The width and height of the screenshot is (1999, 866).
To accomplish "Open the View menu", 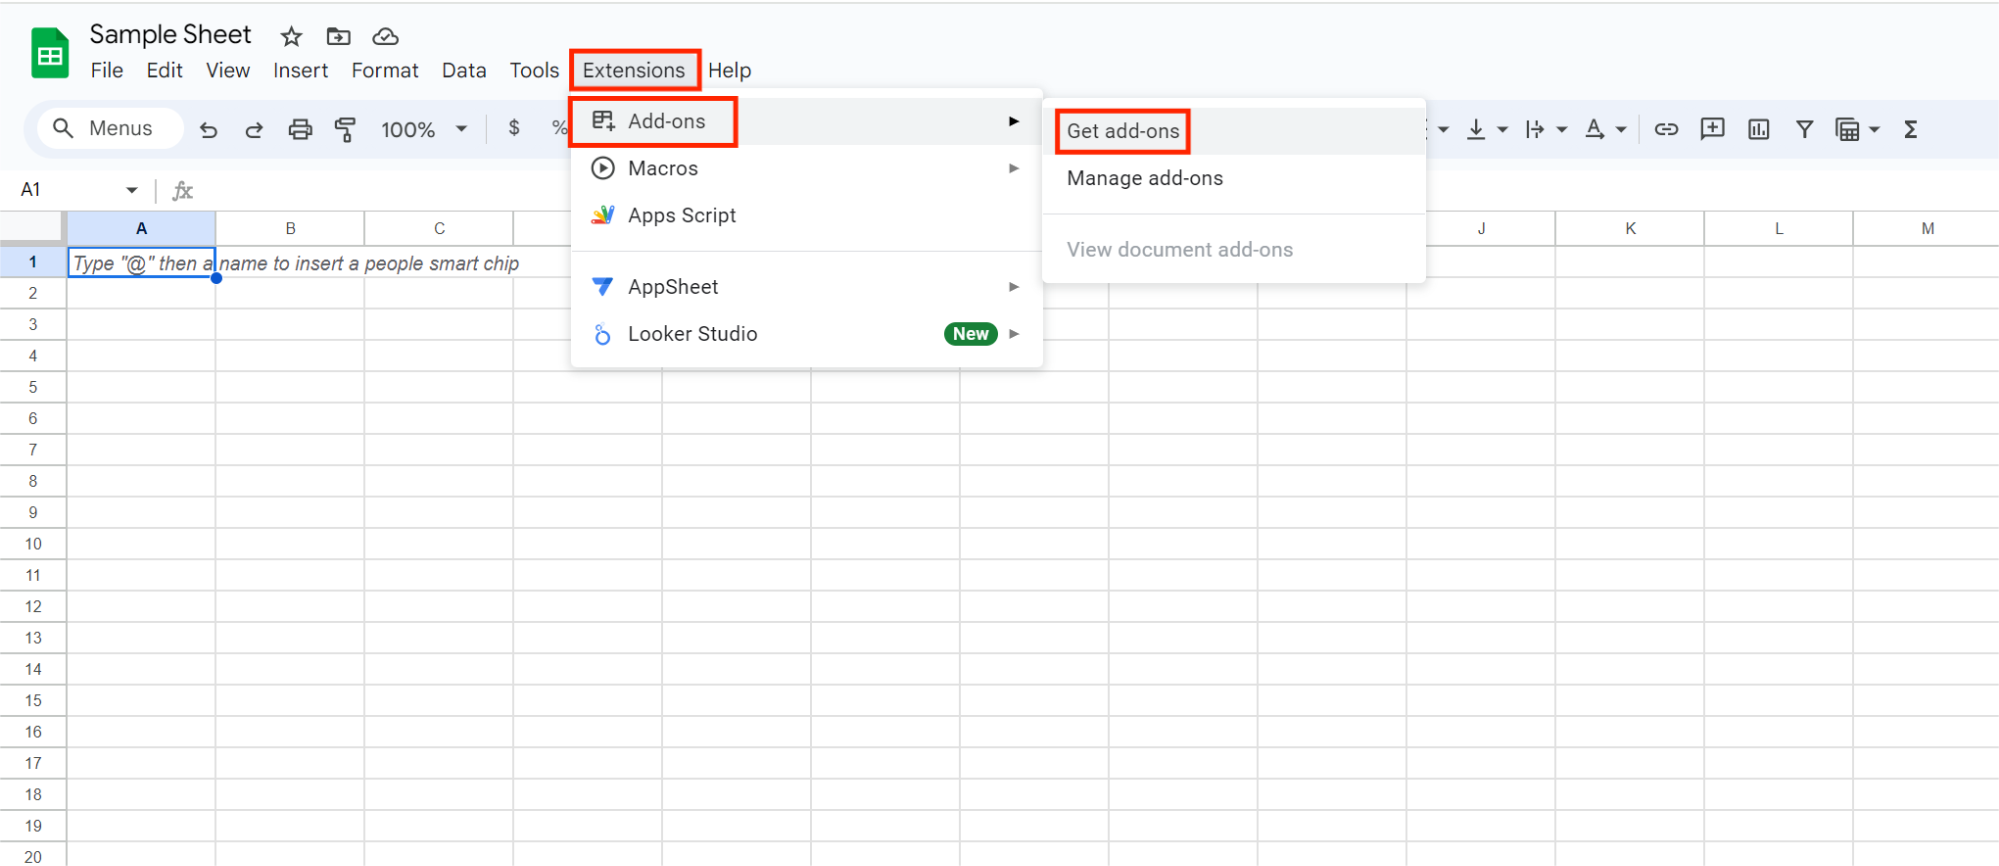I will (x=228, y=70).
